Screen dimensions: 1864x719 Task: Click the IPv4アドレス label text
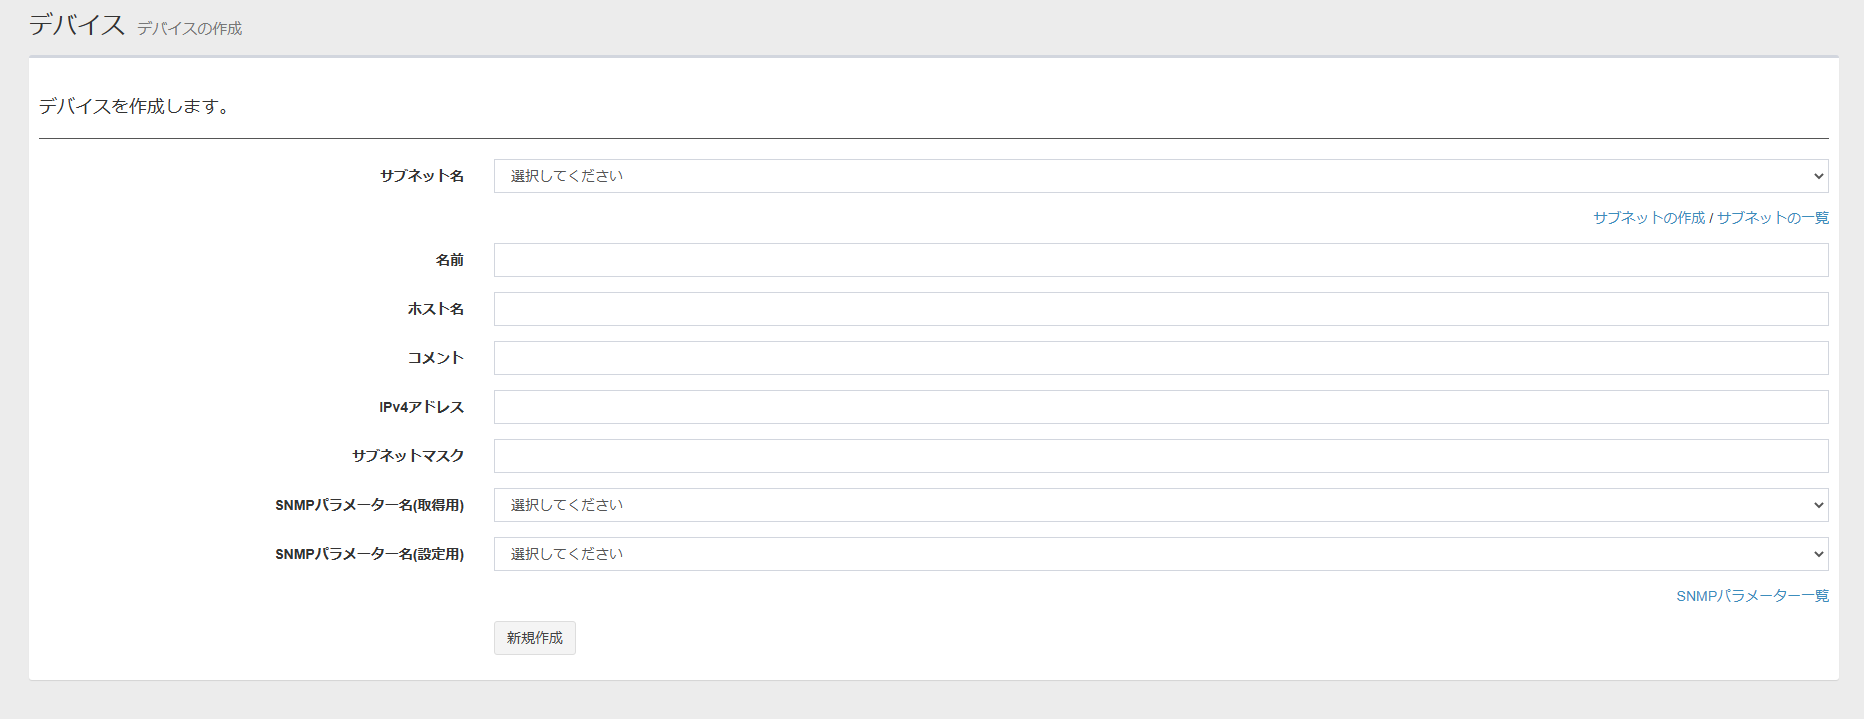tap(421, 407)
